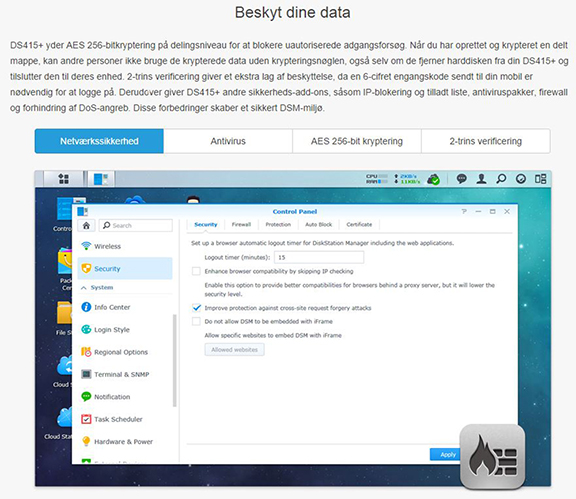Click the chat notifications bubble icon
Viewport: 576px width, 499px height.
point(461,179)
